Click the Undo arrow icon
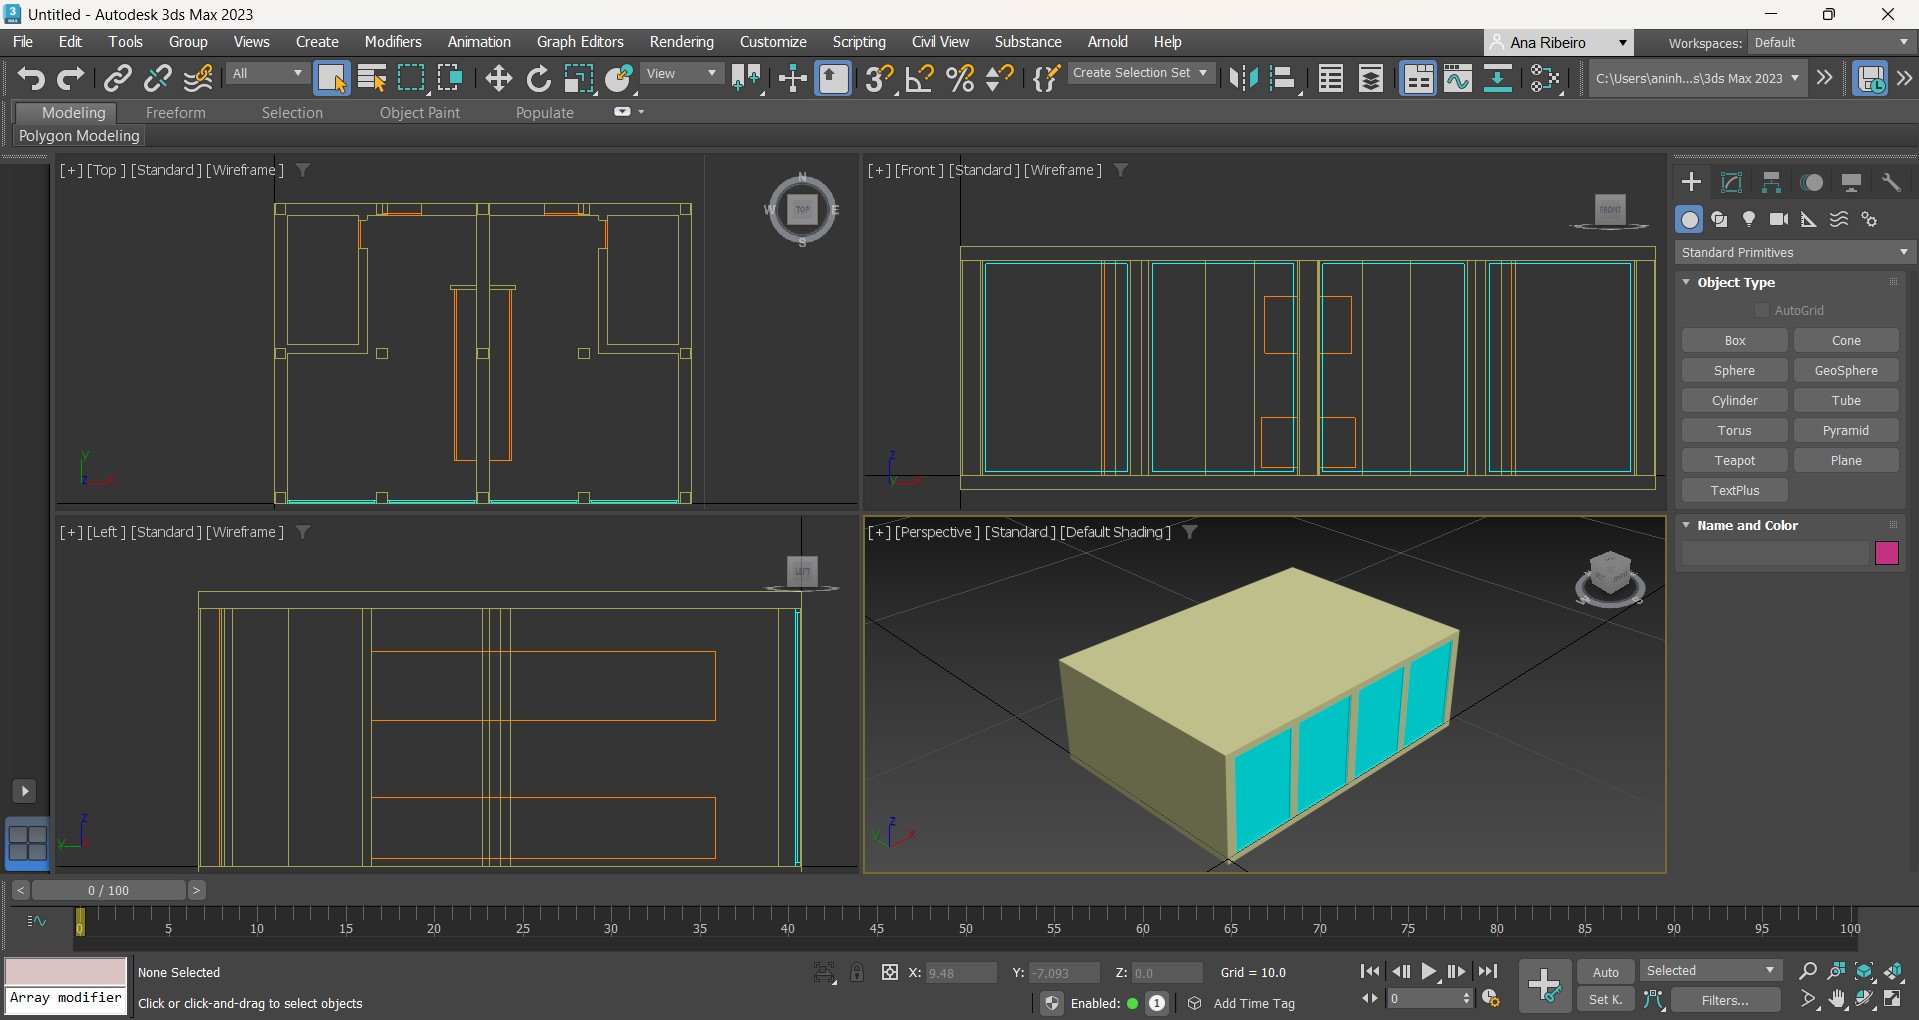 tap(31, 78)
